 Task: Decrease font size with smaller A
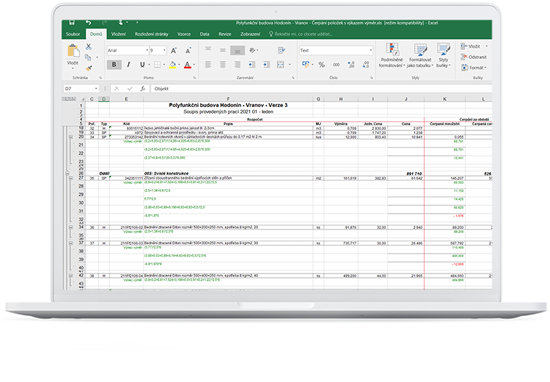[x=188, y=51]
